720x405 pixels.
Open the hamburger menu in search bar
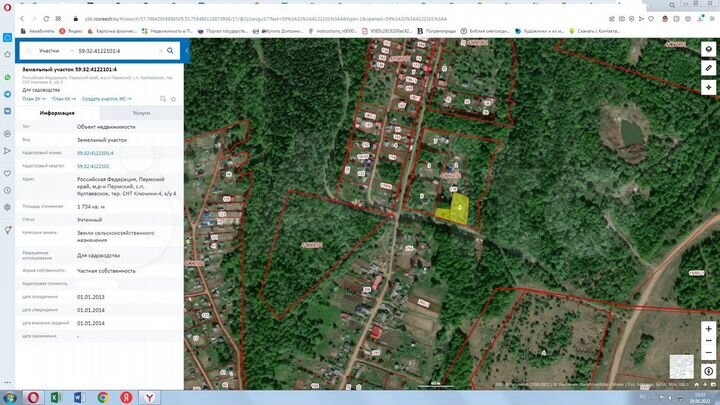(x=26, y=49)
